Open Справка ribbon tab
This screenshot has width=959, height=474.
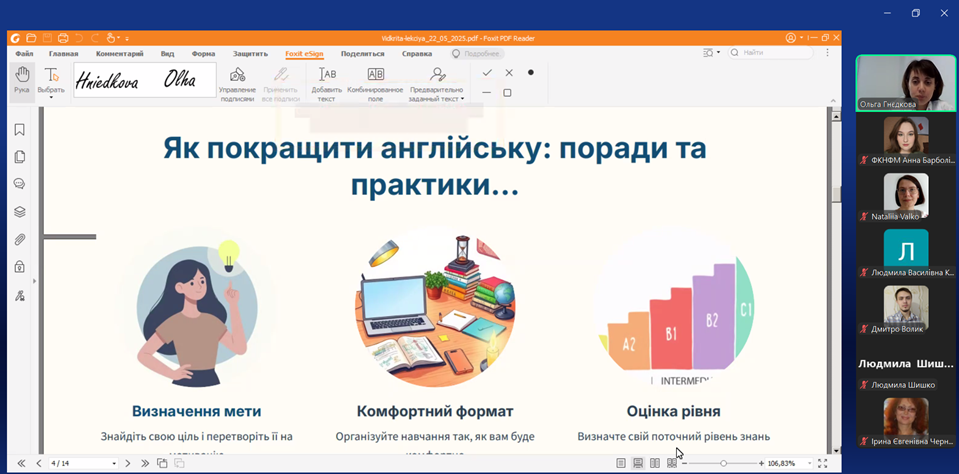pyautogui.click(x=417, y=54)
